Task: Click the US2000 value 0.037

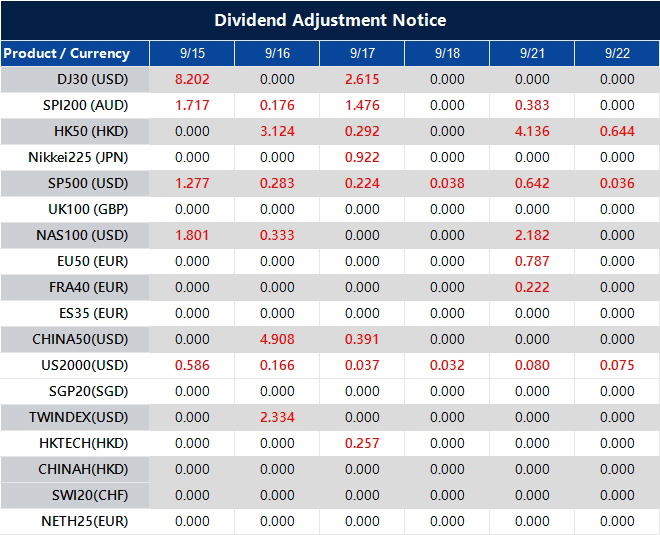Action: [x=362, y=365]
